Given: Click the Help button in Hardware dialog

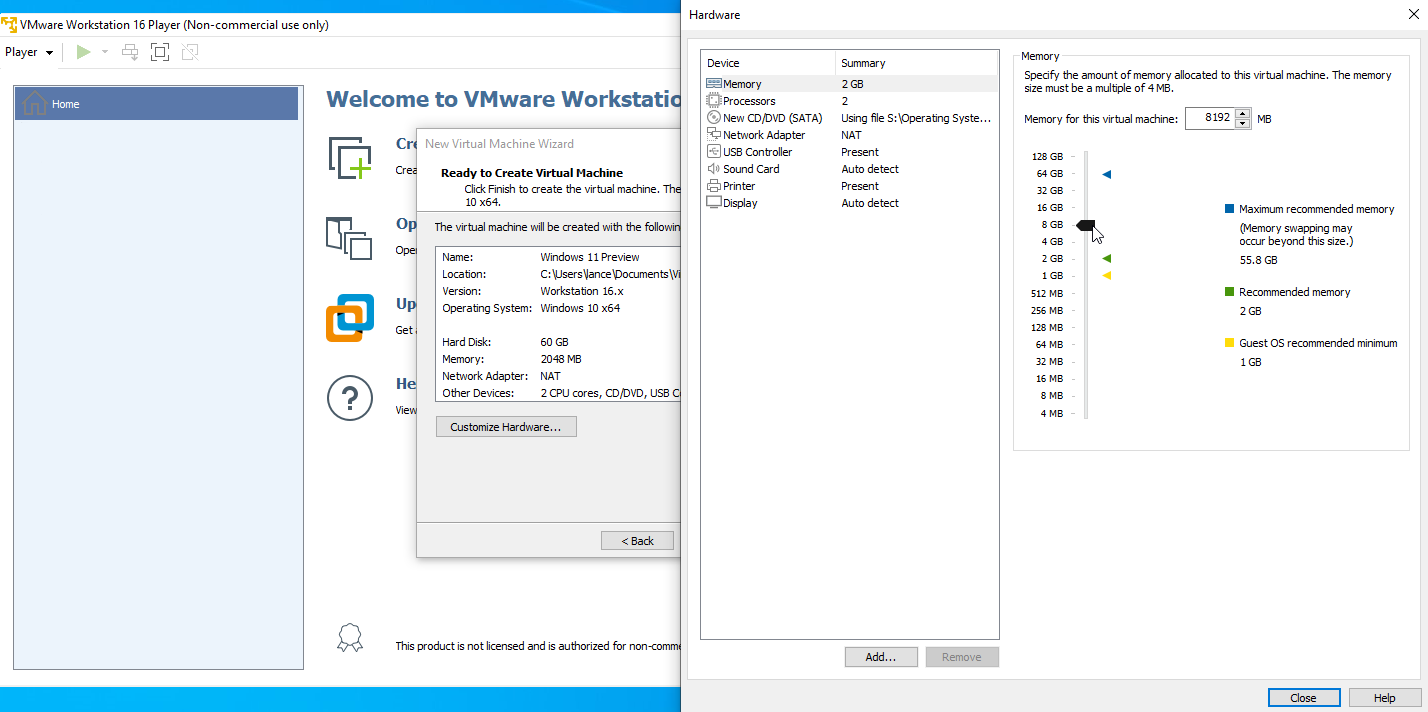Looking at the screenshot, I should 1385,698.
